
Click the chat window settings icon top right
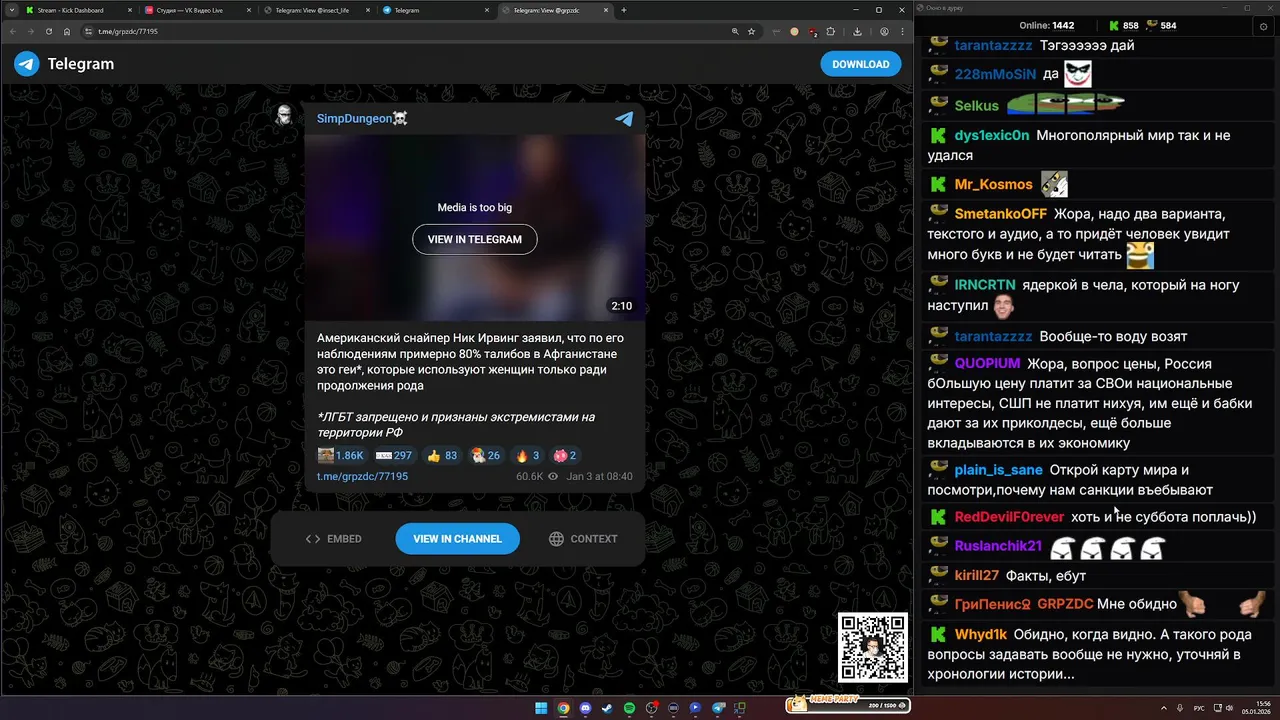point(1263,26)
